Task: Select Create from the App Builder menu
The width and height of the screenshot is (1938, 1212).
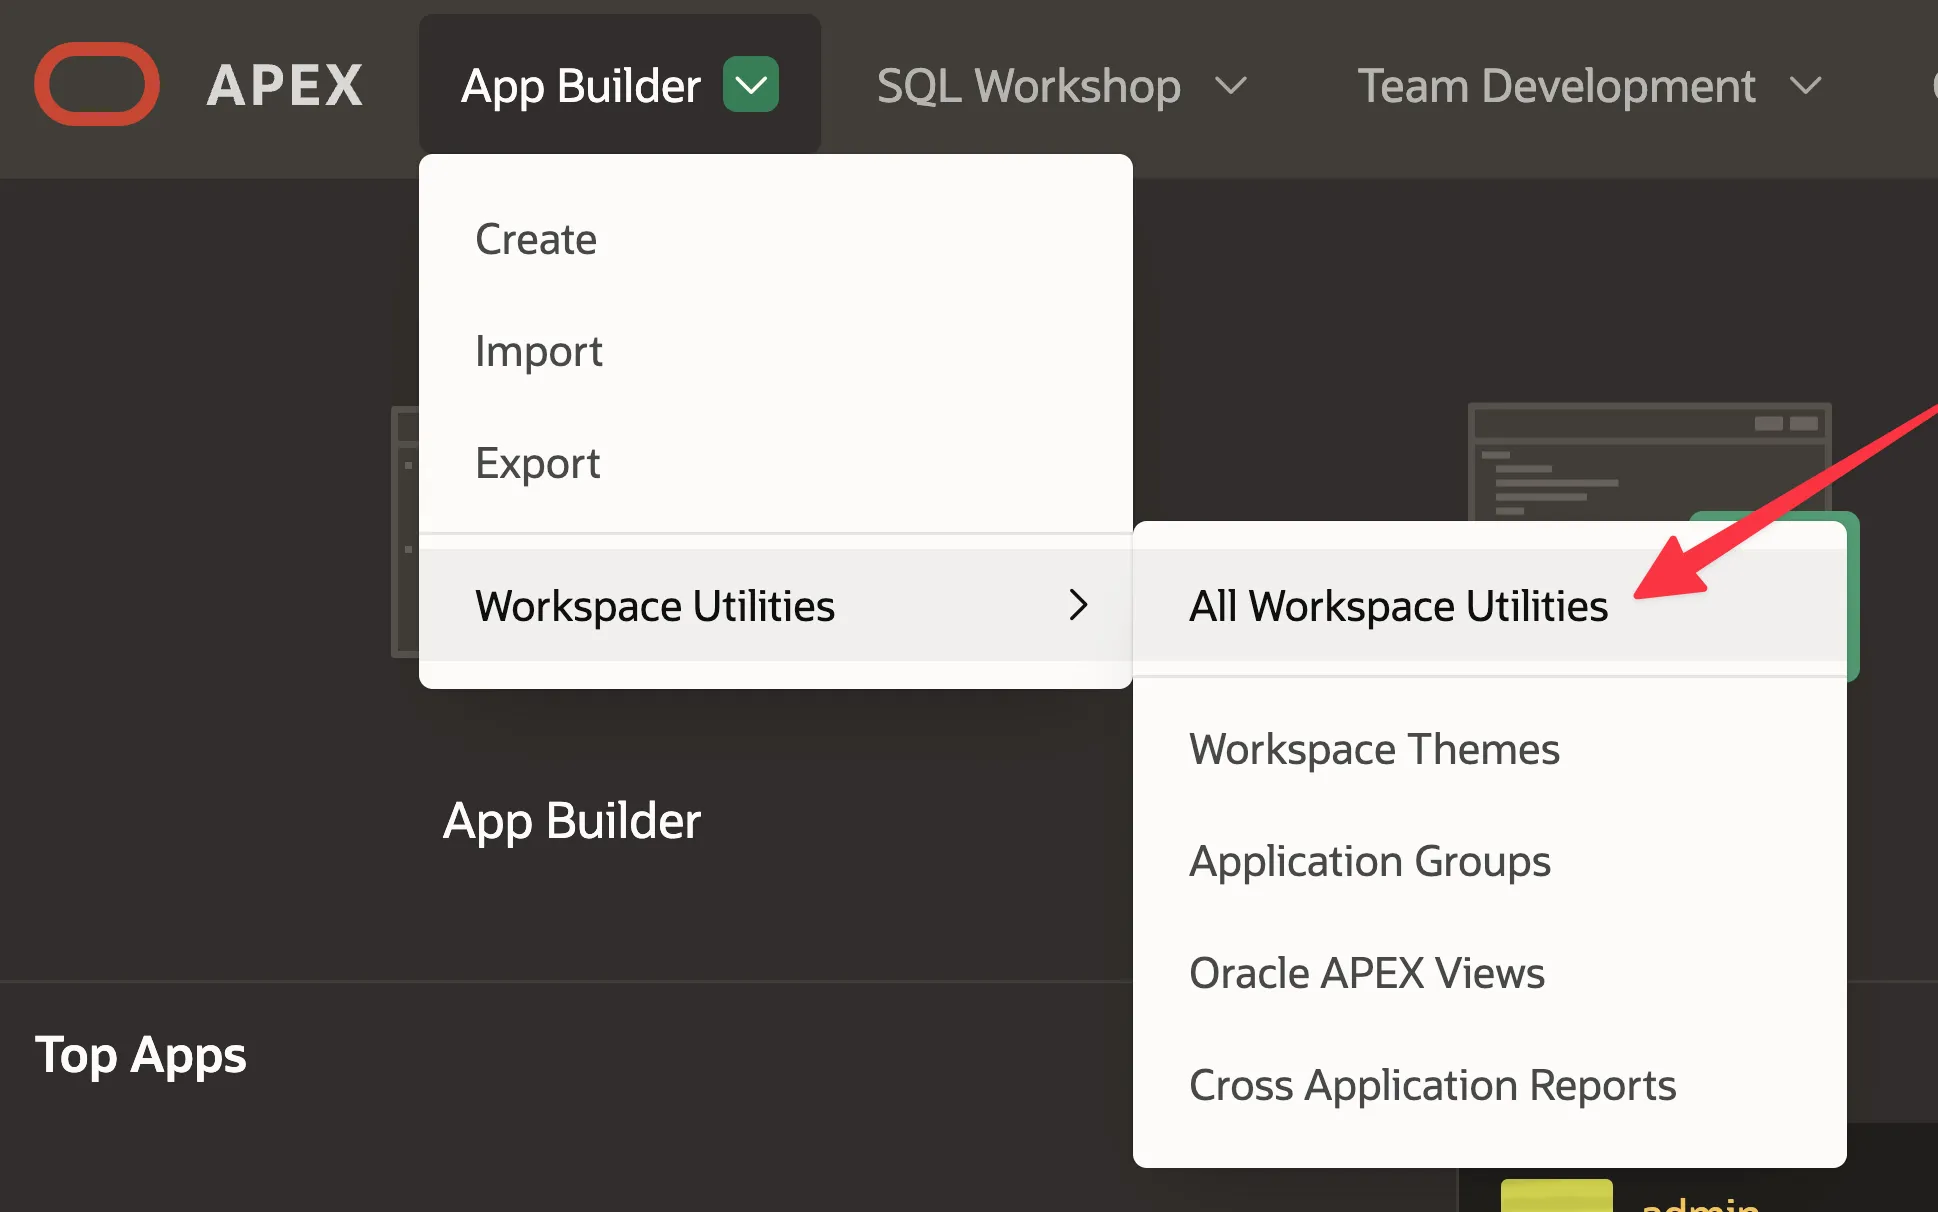Action: click(536, 240)
